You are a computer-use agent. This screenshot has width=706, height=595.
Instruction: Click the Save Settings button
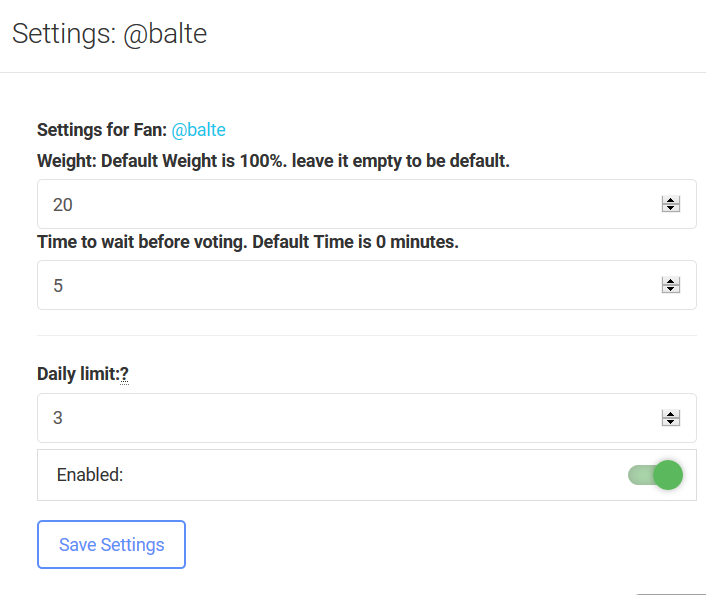pos(111,545)
